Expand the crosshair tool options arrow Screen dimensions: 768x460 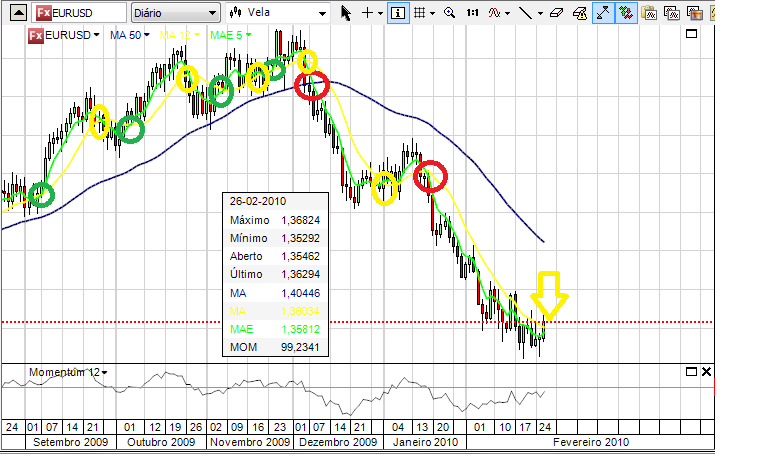point(381,14)
